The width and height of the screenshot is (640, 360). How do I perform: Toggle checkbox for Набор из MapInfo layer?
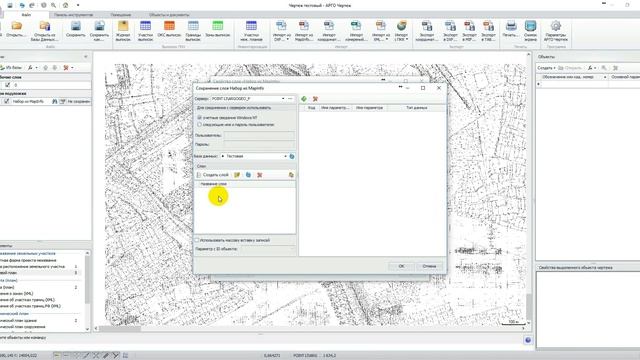pos(6,101)
